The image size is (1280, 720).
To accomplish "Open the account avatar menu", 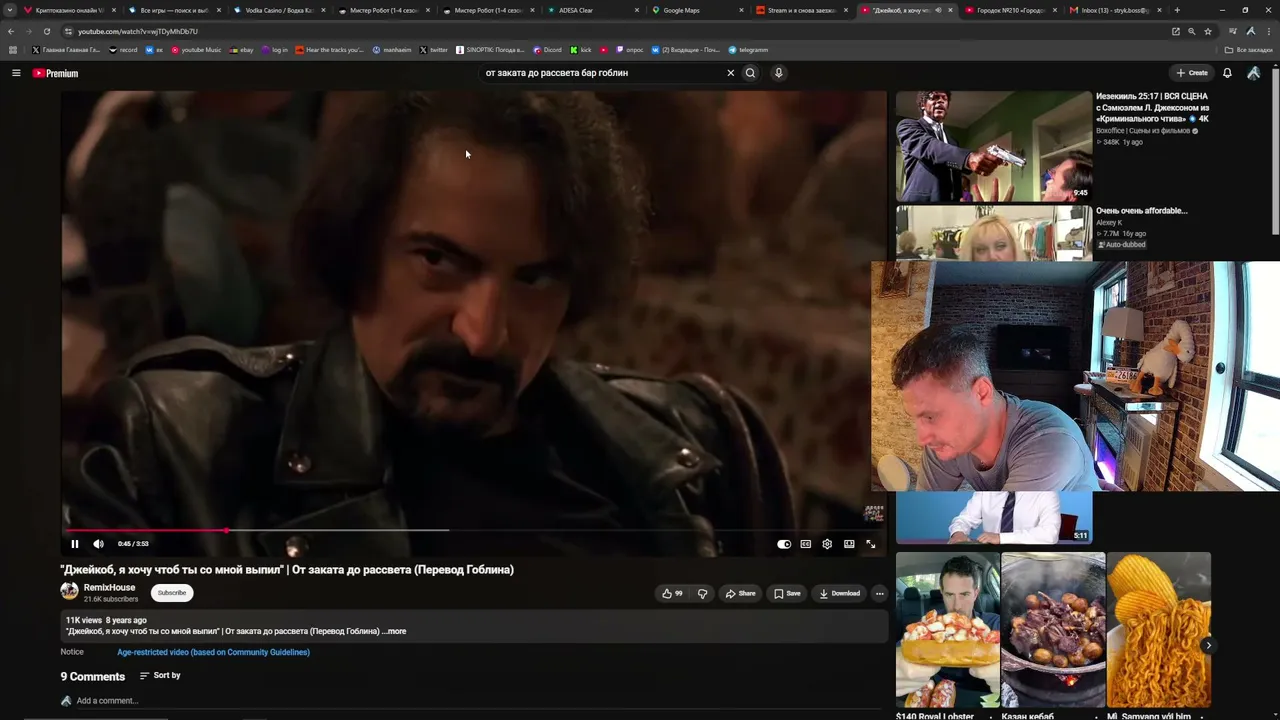I will tap(1253, 73).
